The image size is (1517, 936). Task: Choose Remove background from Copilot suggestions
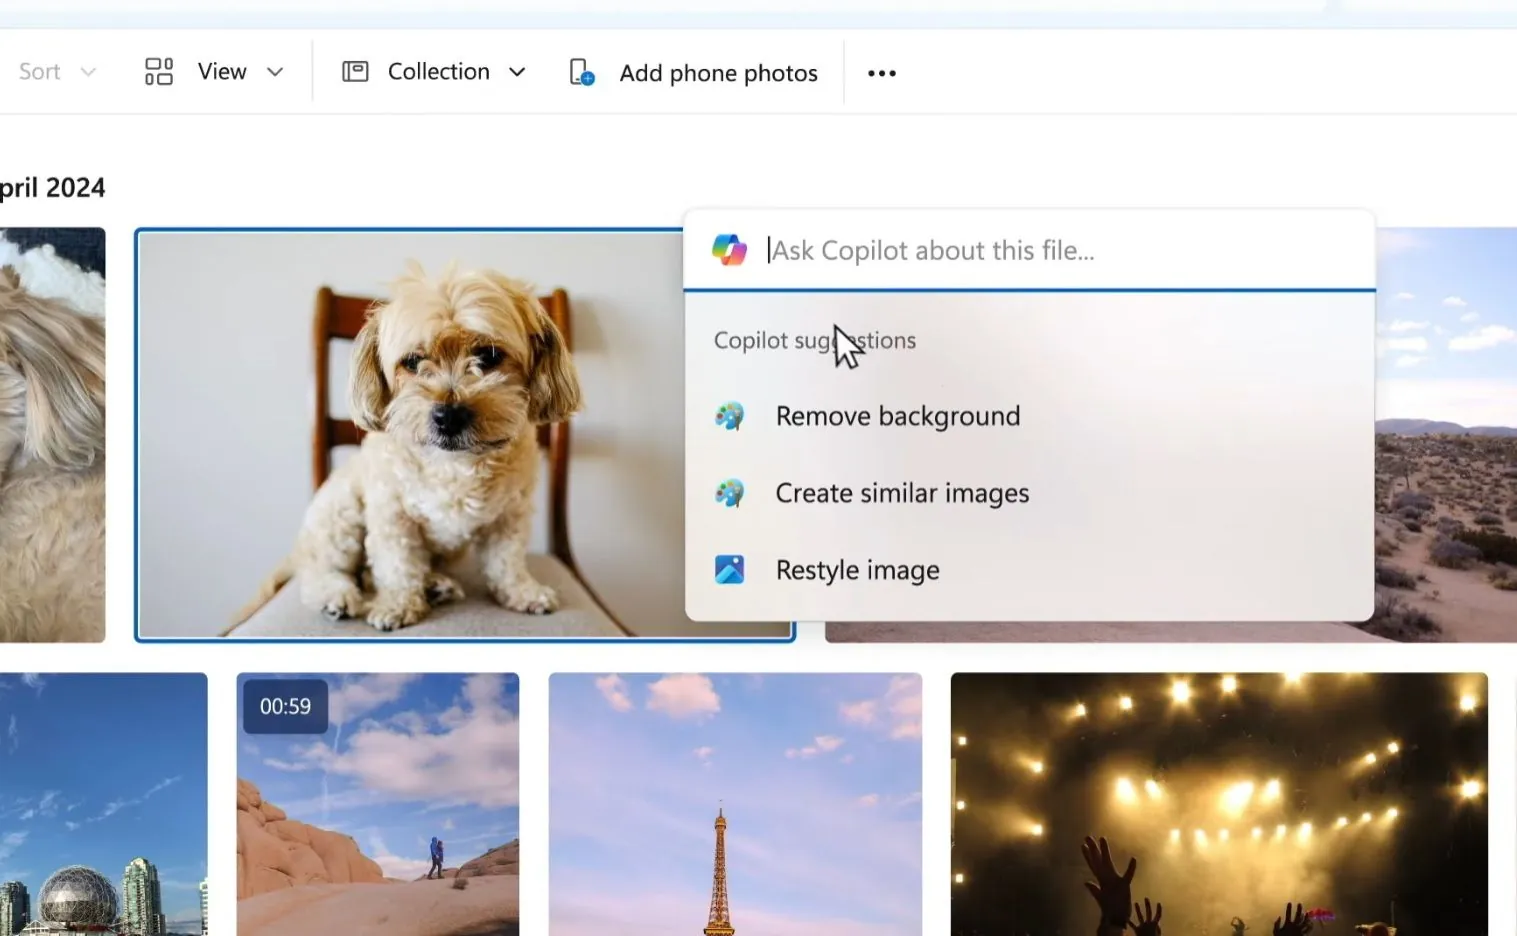[x=897, y=415]
